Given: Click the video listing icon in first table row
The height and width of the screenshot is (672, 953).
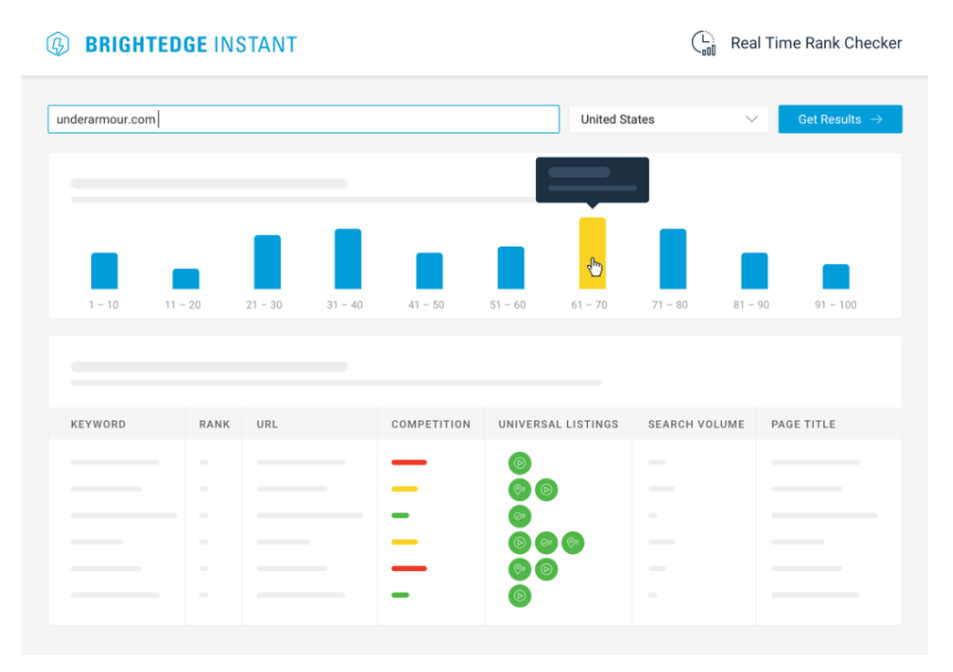Looking at the screenshot, I should coord(519,463).
